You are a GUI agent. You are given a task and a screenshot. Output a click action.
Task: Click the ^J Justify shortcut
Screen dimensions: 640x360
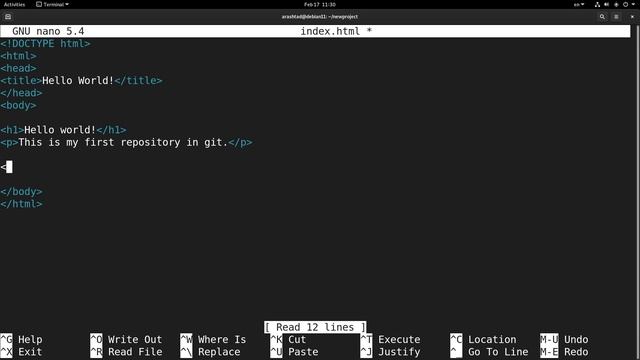click(x=390, y=352)
